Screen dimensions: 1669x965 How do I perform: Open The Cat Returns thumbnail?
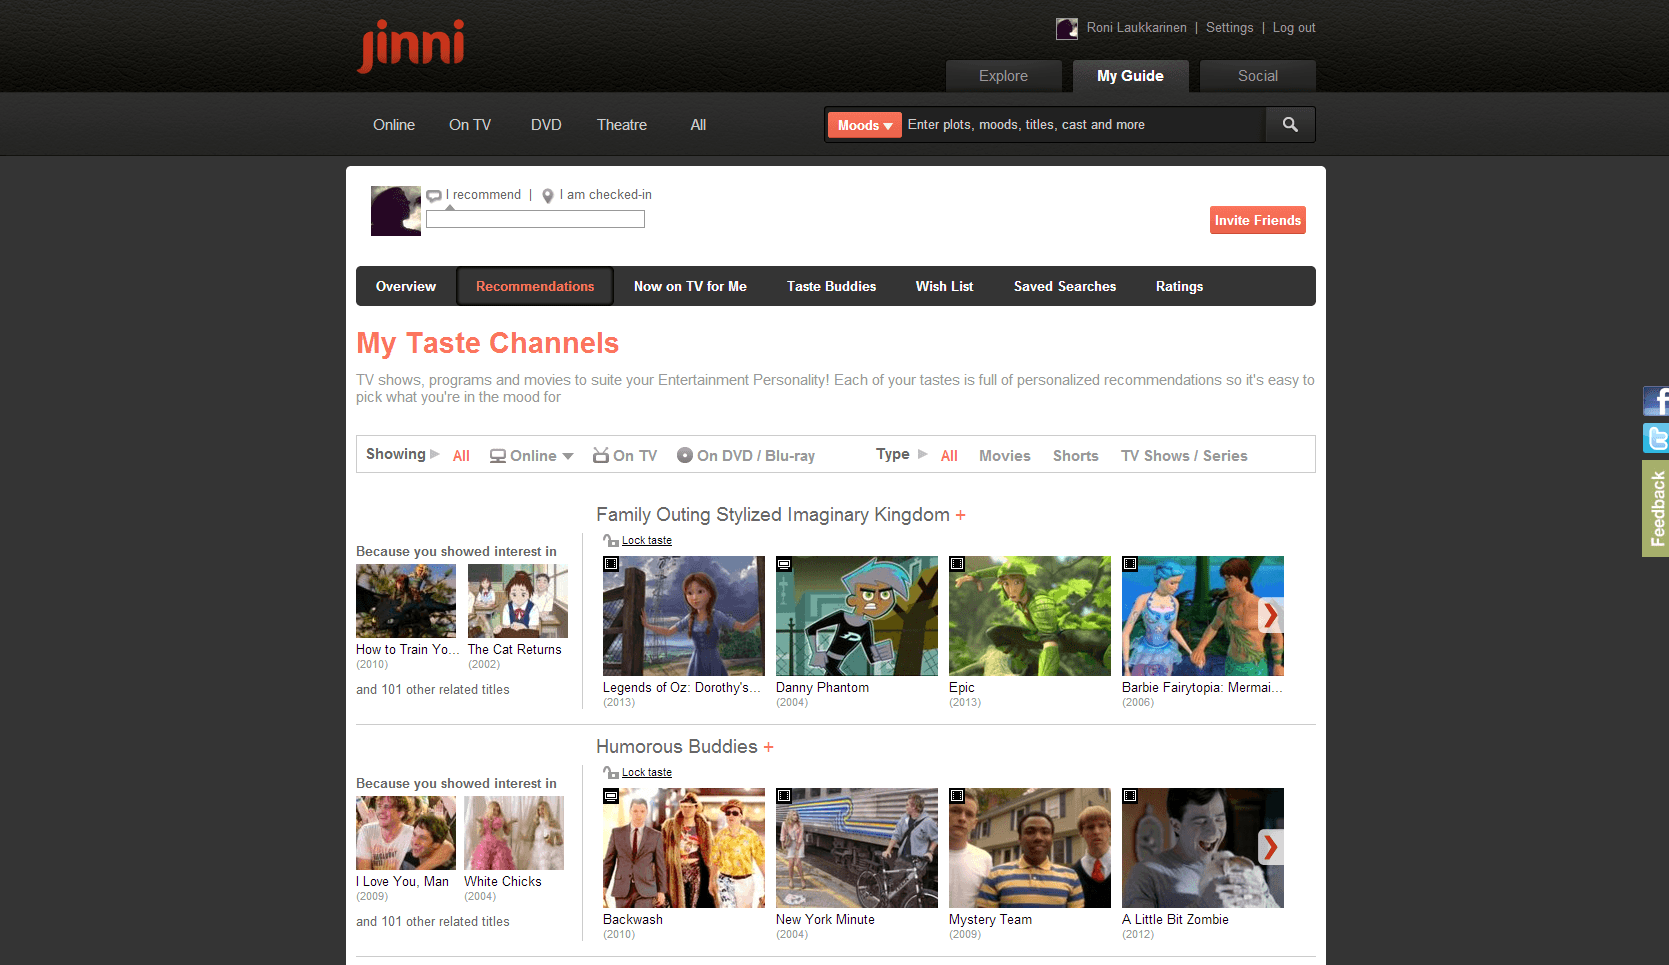click(x=518, y=601)
